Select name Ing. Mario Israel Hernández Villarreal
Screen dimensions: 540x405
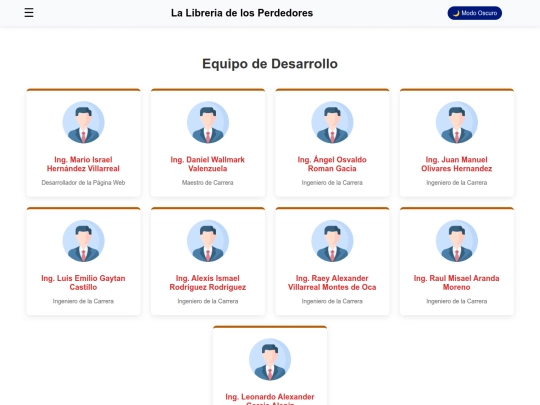click(83, 164)
